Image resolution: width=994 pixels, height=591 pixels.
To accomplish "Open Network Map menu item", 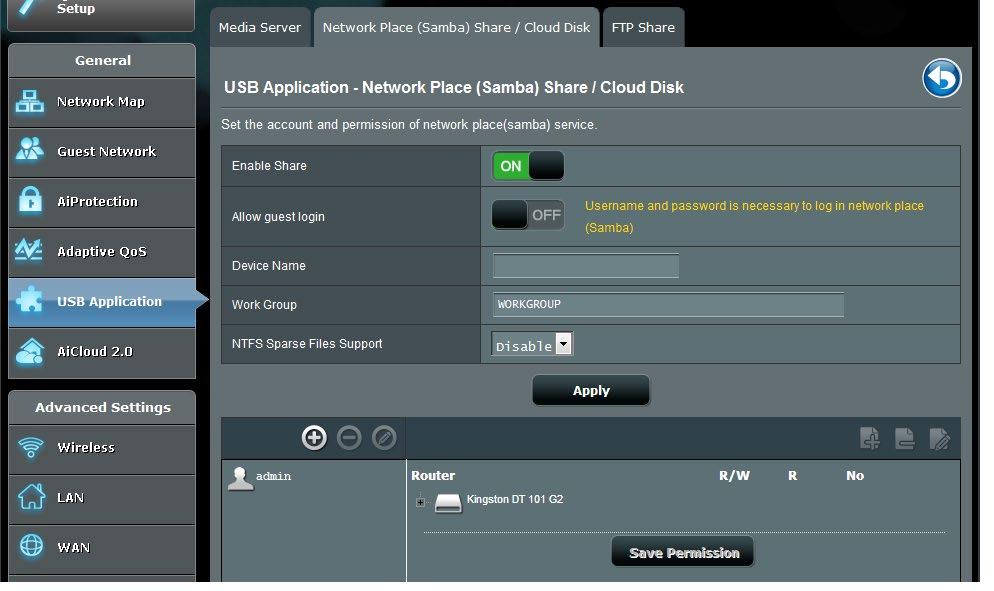I will pos(102,102).
